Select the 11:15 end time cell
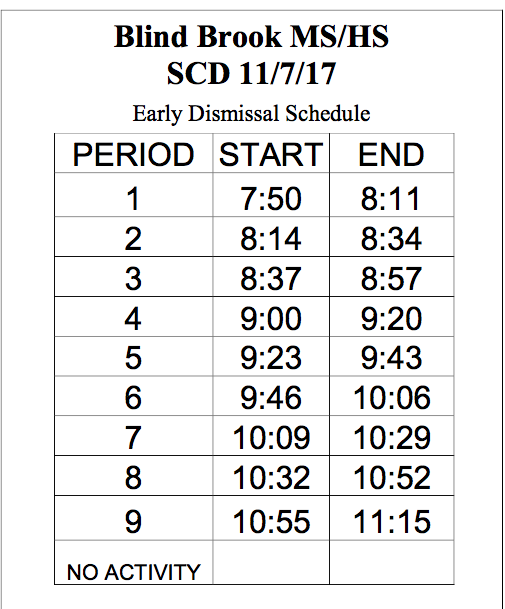The height and width of the screenshot is (609, 505). point(392,520)
